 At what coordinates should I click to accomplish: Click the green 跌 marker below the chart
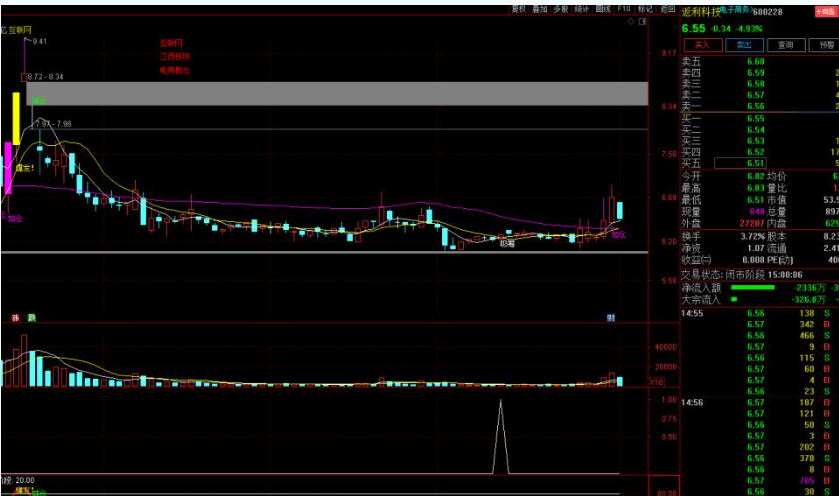tap(31, 317)
